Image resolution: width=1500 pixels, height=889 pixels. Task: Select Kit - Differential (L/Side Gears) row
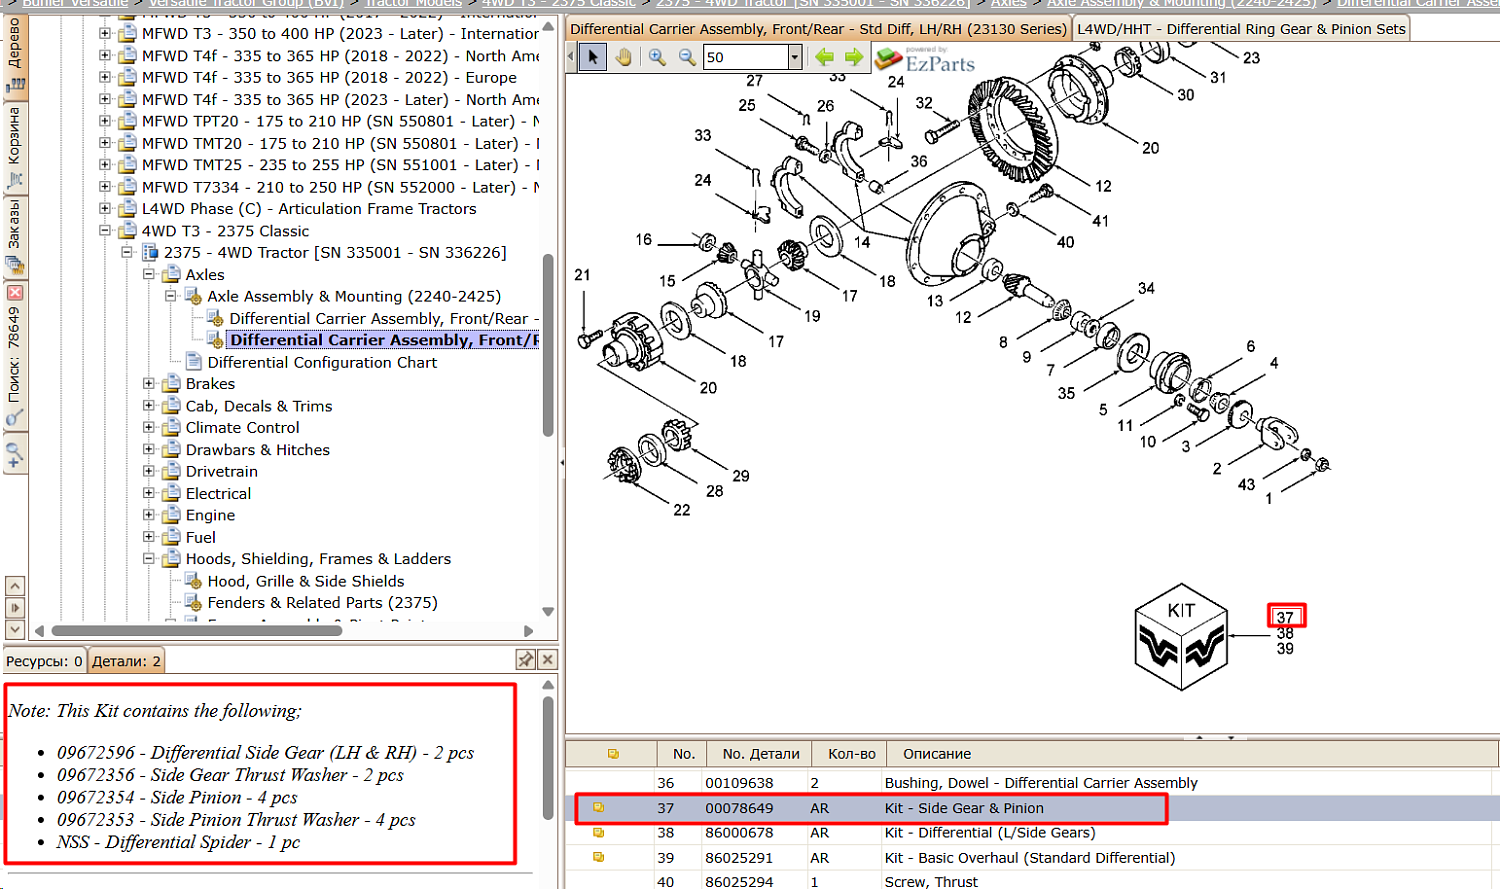1032,833
